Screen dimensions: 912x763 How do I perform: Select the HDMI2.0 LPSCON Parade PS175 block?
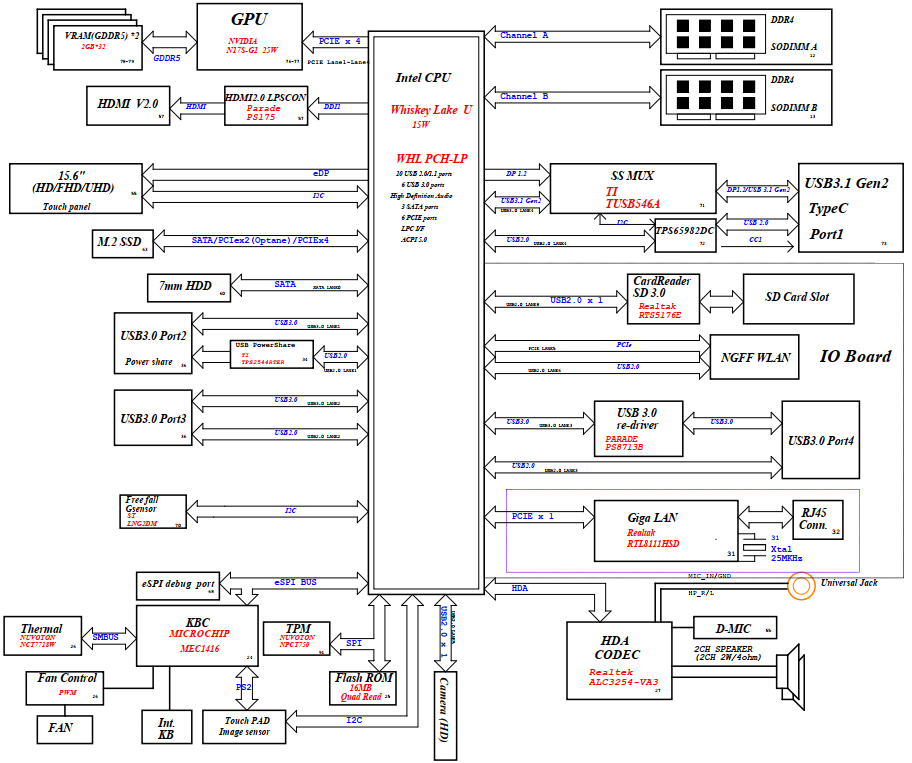coord(266,106)
